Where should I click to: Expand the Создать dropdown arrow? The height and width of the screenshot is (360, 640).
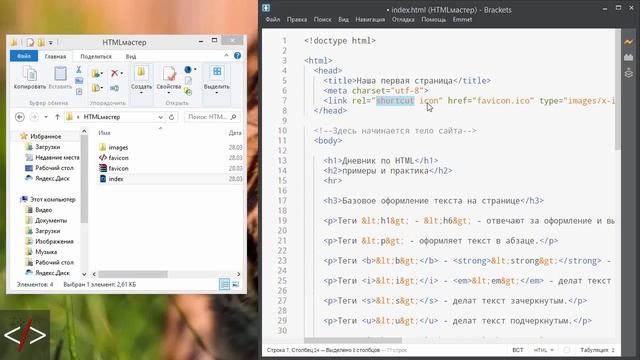pyautogui.click(x=141, y=93)
